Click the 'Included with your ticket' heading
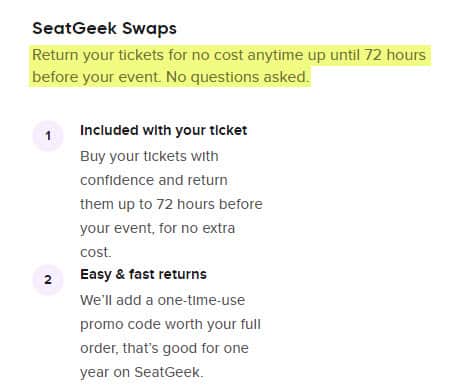The width and height of the screenshot is (458, 387). click(x=164, y=130)
